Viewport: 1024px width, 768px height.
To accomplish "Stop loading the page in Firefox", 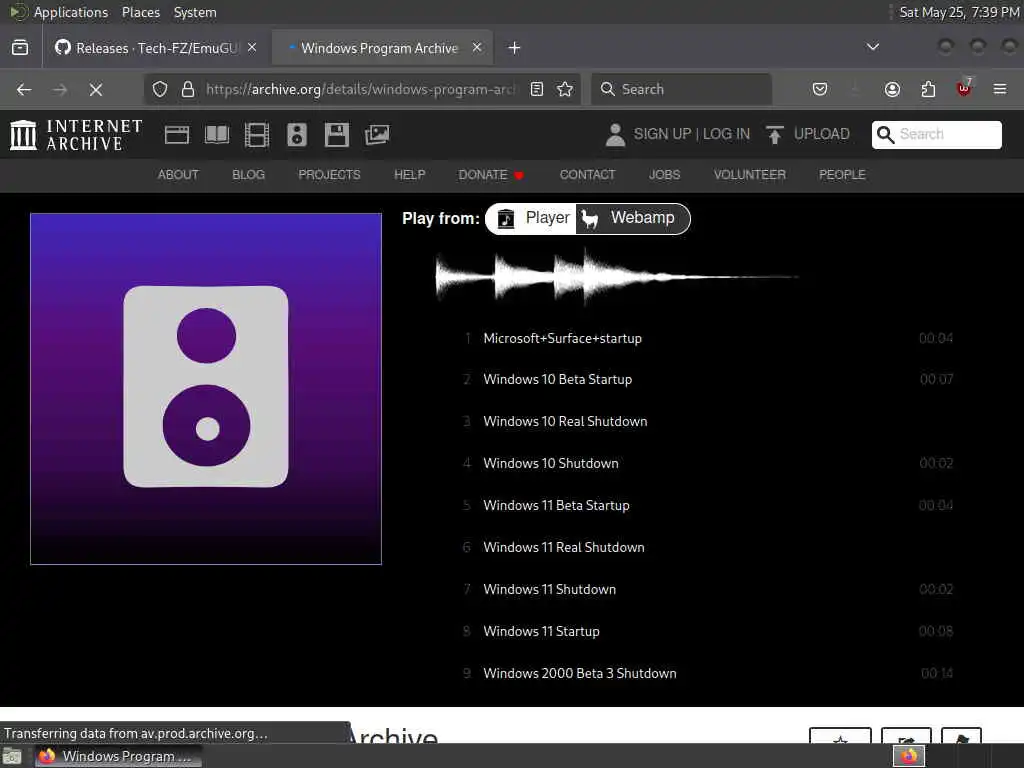I will tap(96, 89).
